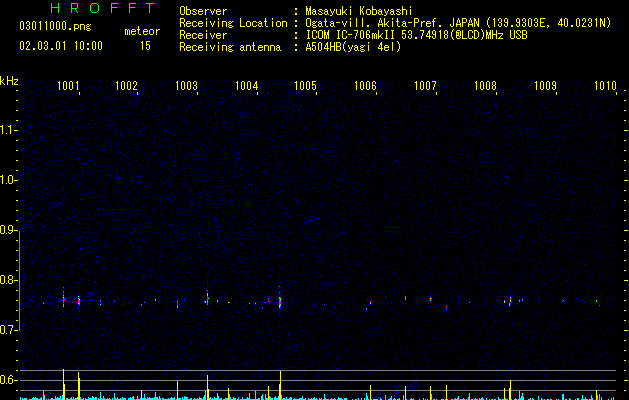This screenshot has width=629, height=400.
Task: Click time marker 1002
Action: [x=126, y=86]
